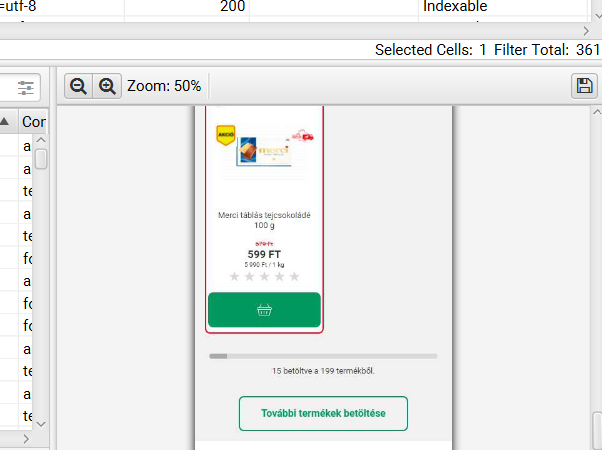
Task: Save the rendered page screenshot
Action: click(x=584, y=86)
